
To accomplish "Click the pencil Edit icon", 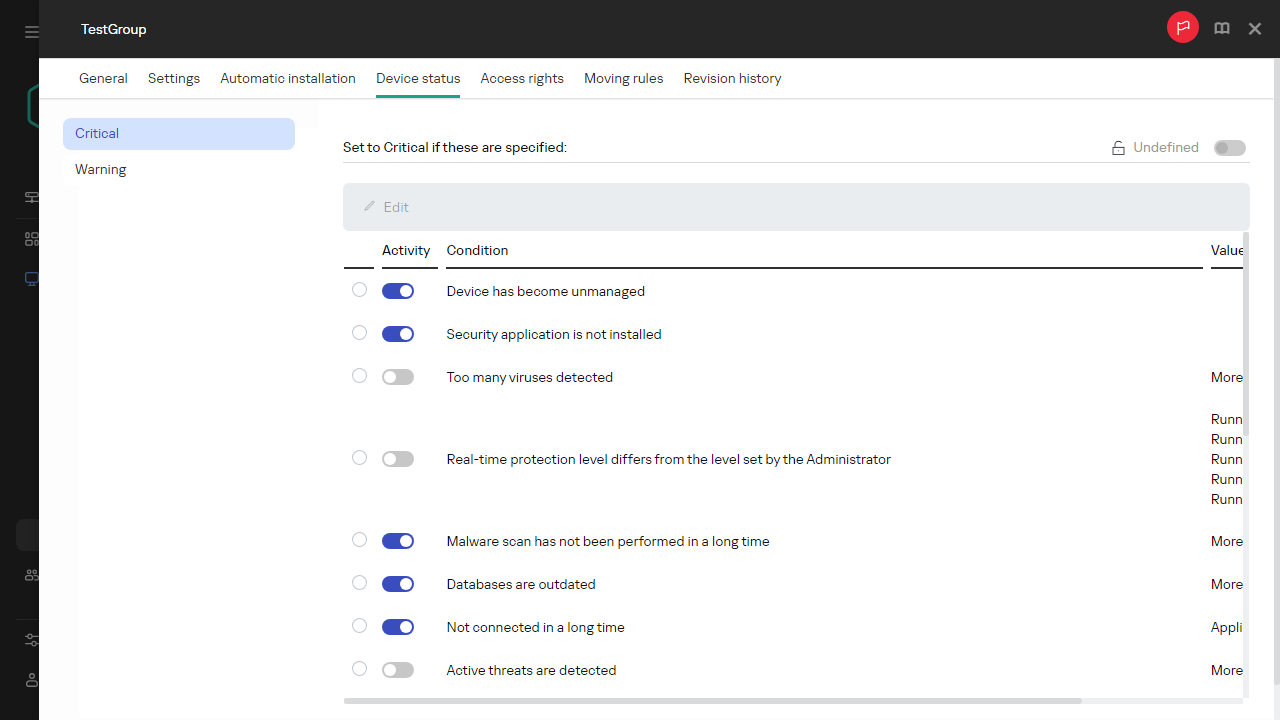I will tap(369, 207).
